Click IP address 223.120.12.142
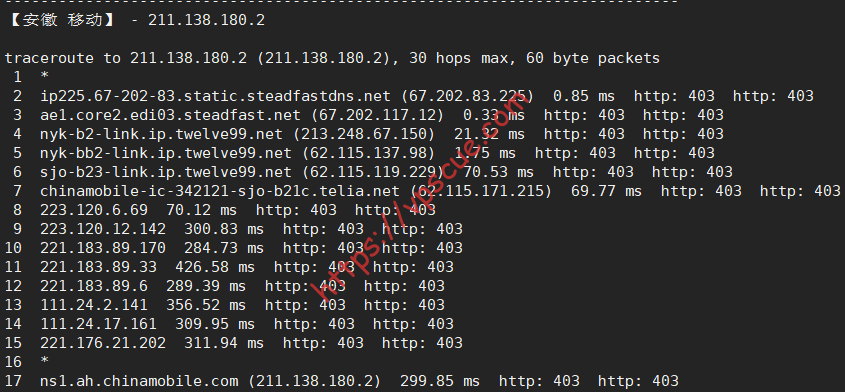This screenshot has width=845, height=392. 103,229
